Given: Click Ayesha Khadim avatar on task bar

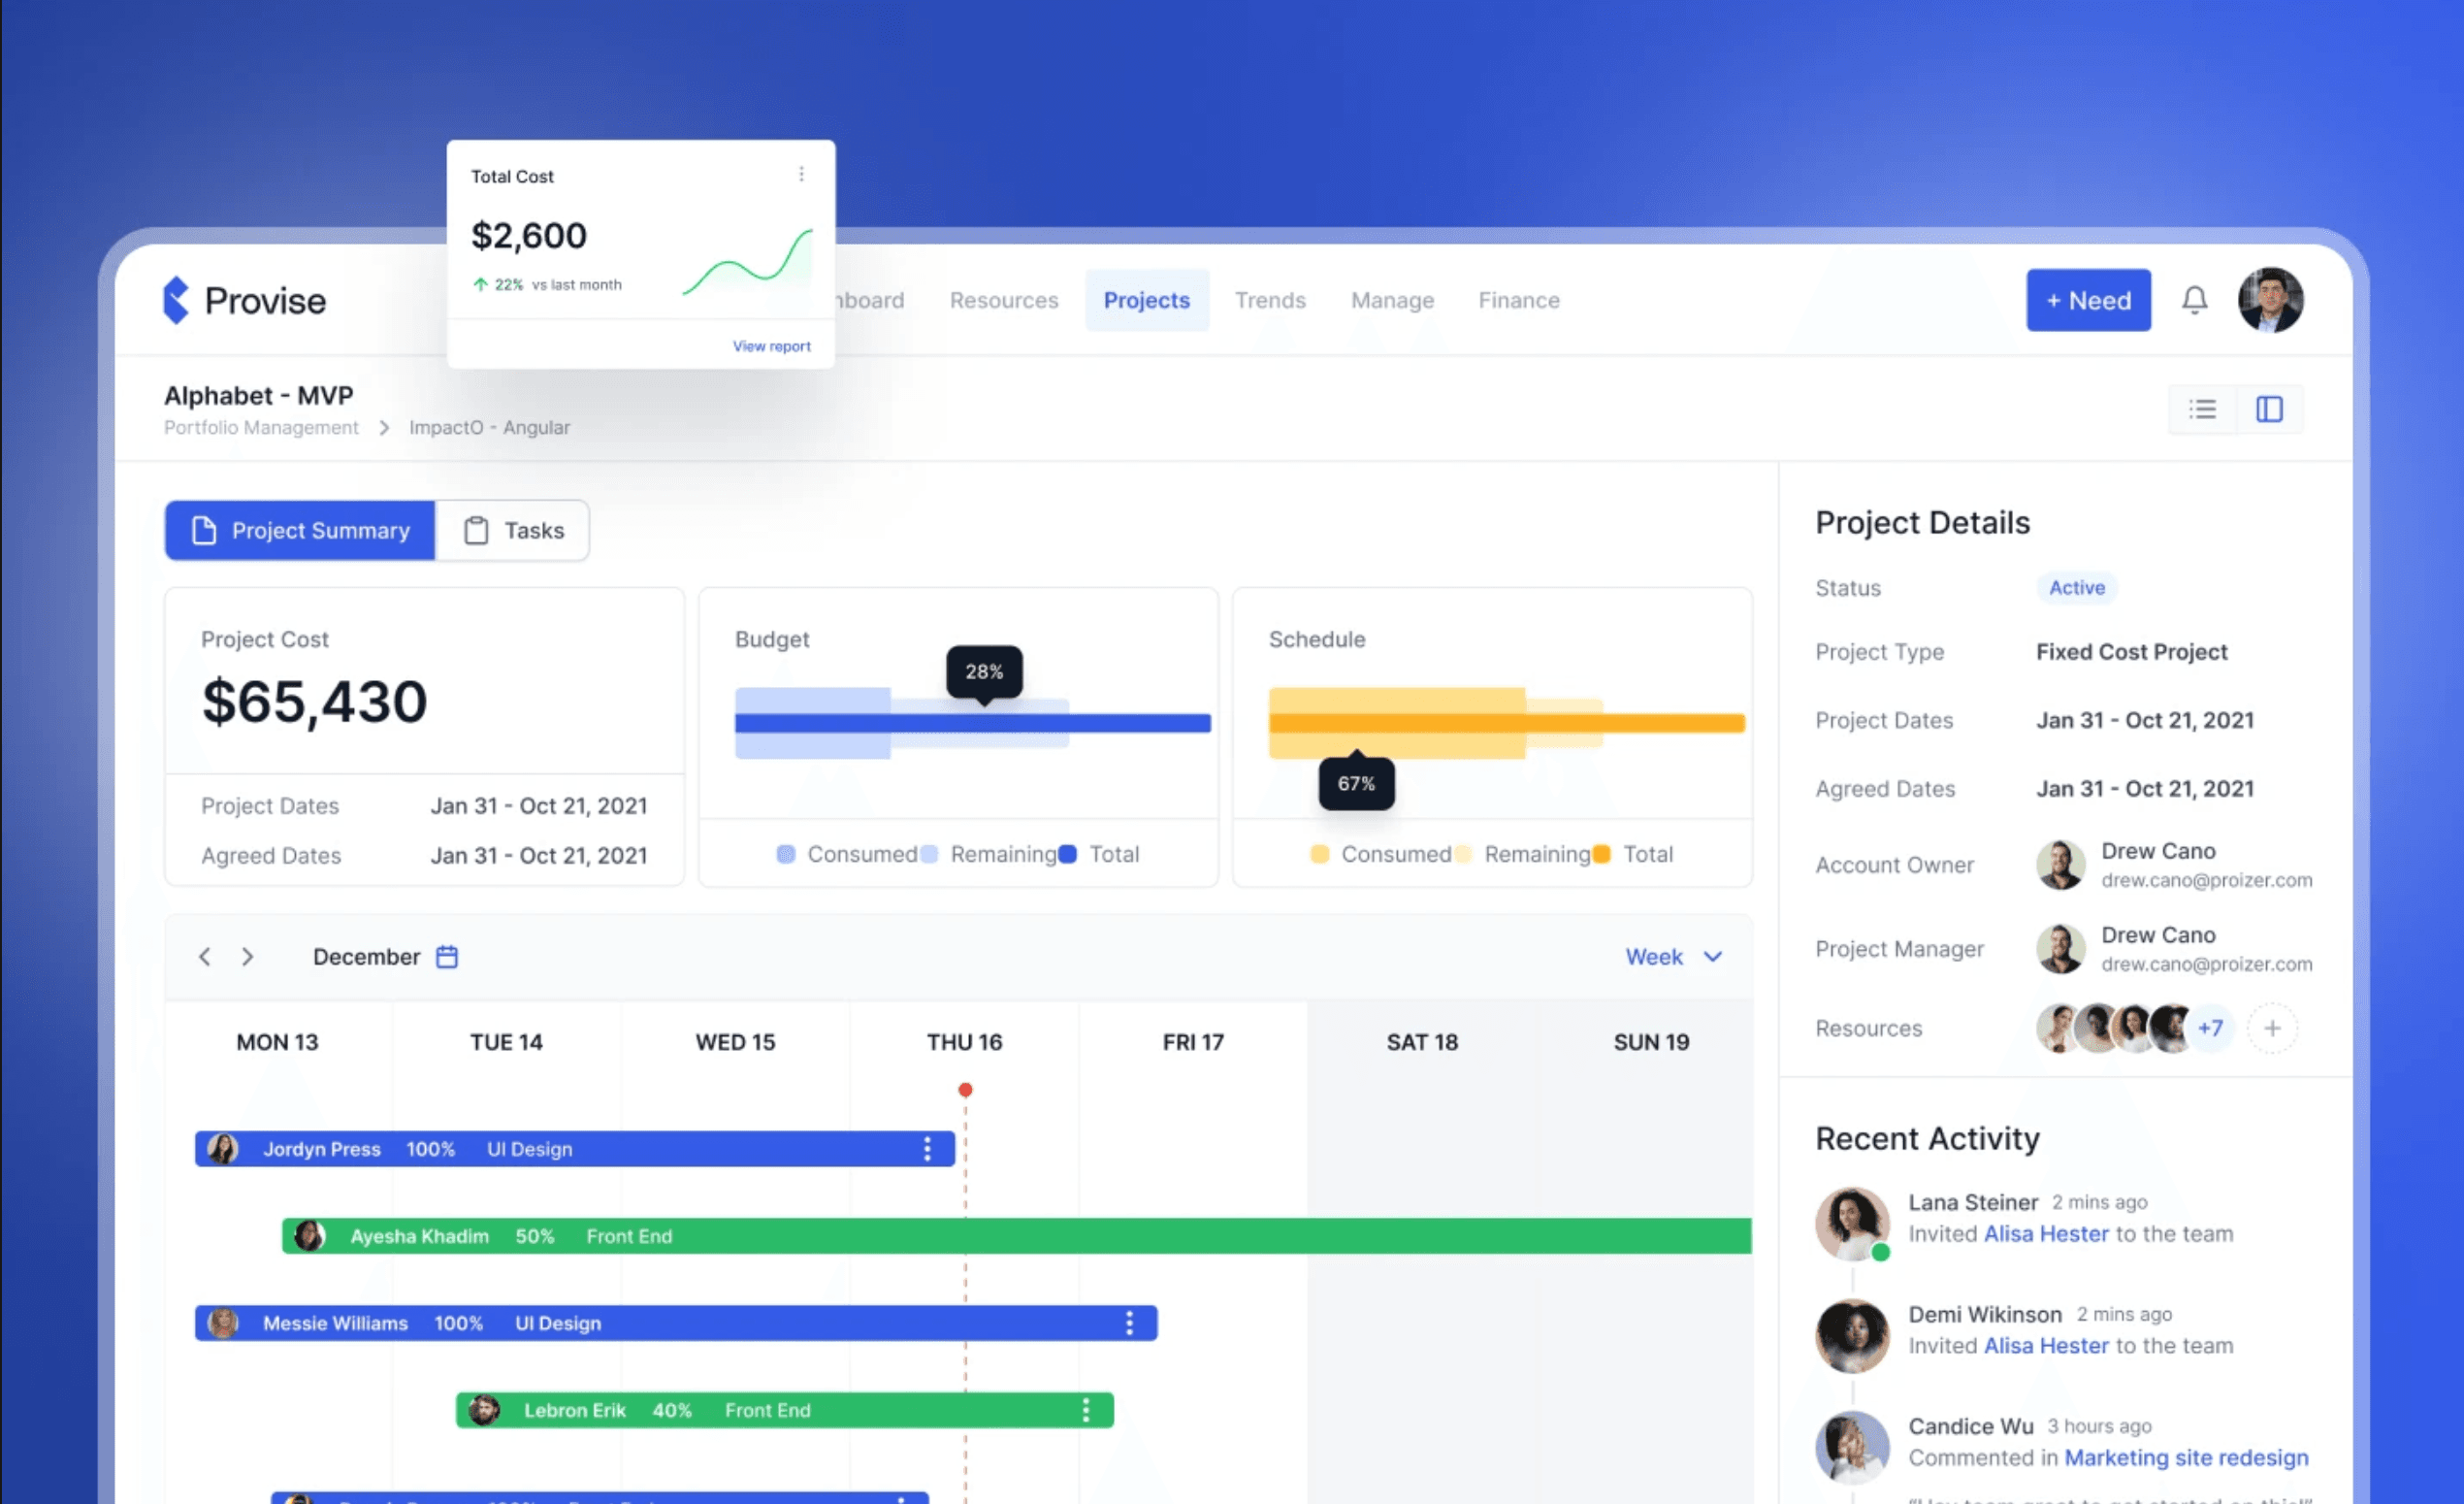Looking at the screenshot, I should pos(310,1236).
